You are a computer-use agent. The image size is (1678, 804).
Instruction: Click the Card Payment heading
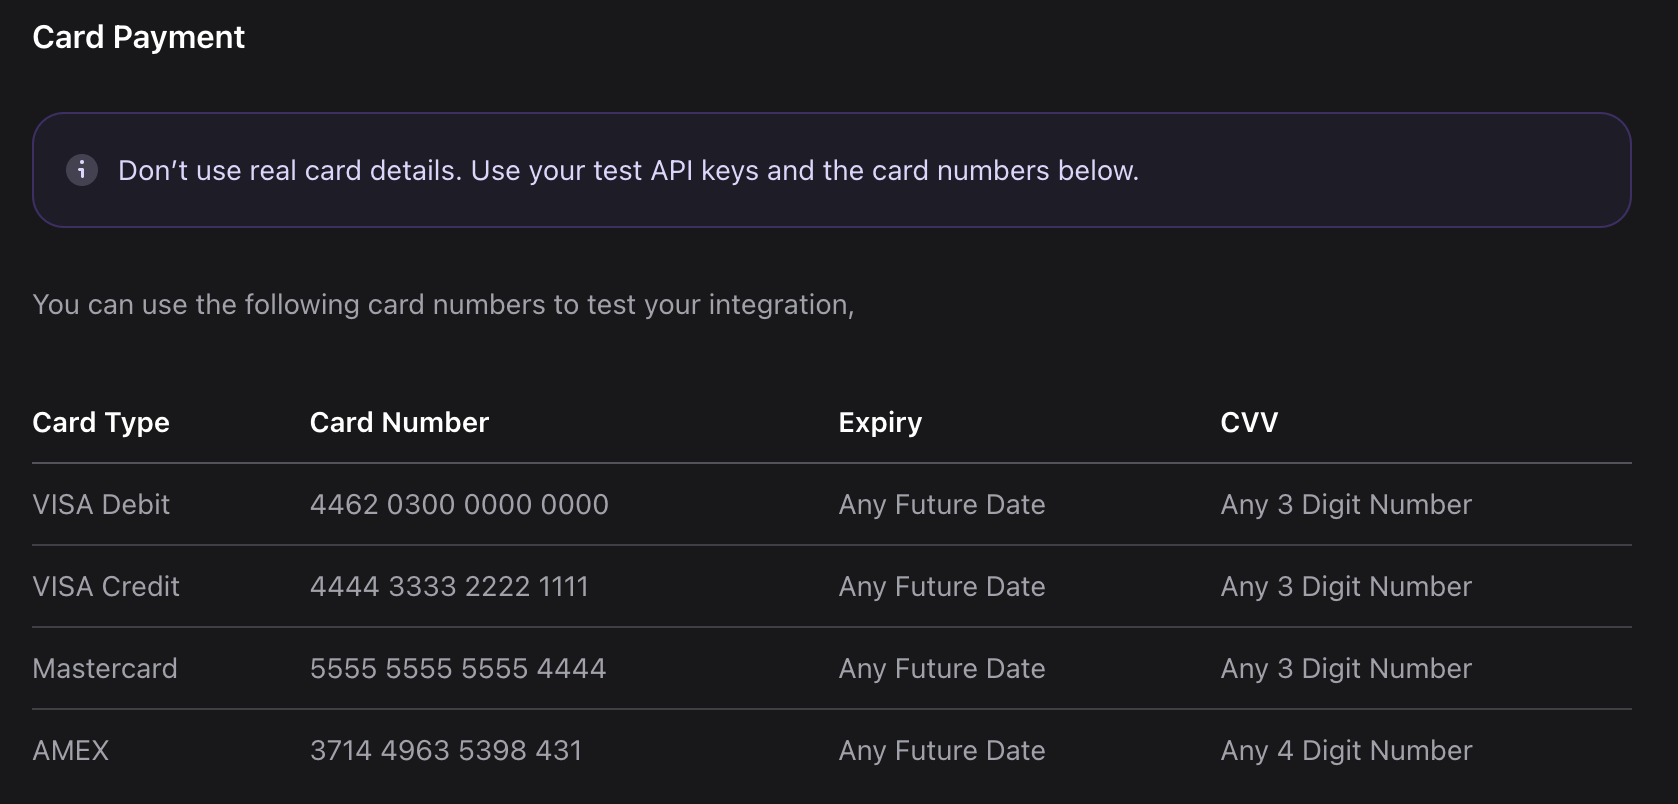pos(138,38)
